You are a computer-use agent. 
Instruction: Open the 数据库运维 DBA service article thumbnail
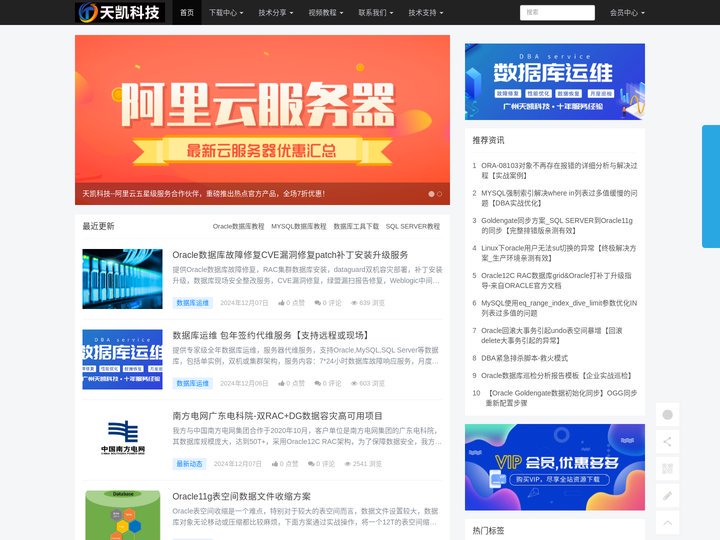click(122, 359)
